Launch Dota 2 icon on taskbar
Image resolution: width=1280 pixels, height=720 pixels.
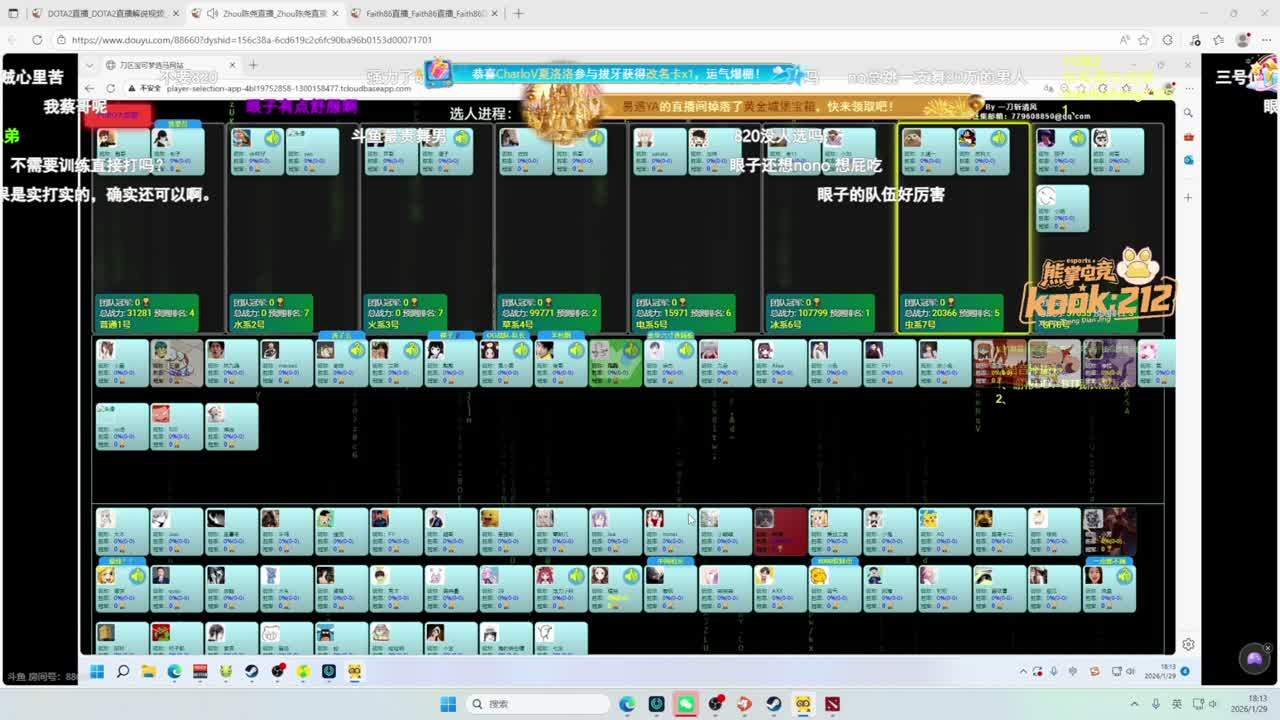[833, 704]
